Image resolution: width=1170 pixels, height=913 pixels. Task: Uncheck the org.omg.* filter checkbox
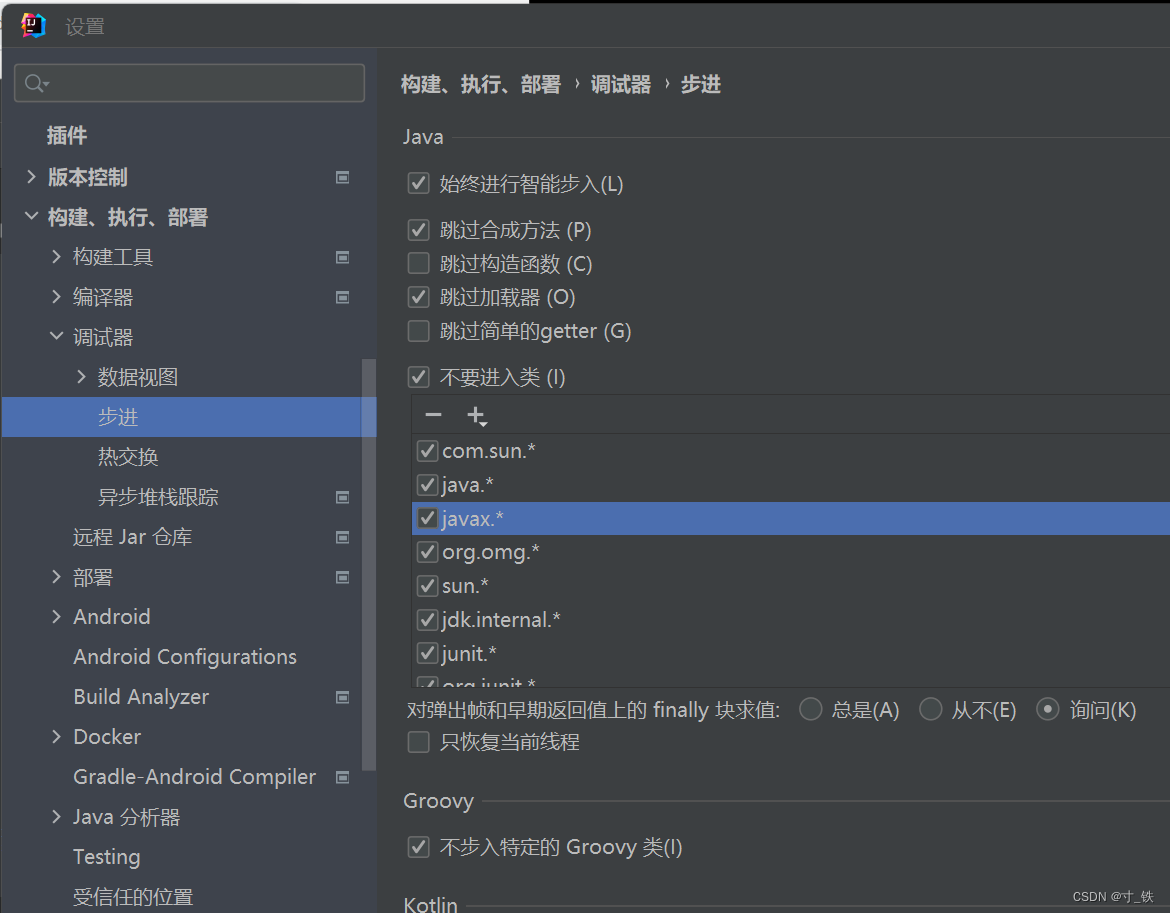click(427, 552)
